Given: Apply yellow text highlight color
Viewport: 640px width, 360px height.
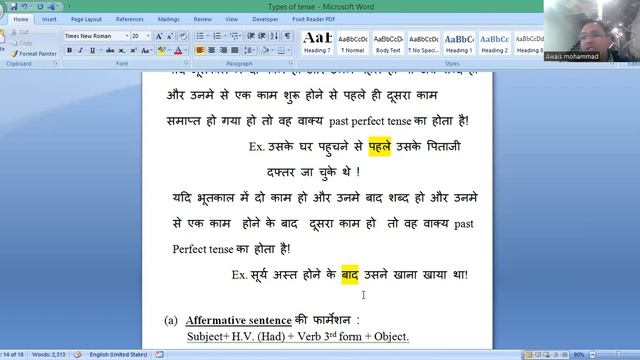Looking at the screenshot, I should tap(161, 51).
